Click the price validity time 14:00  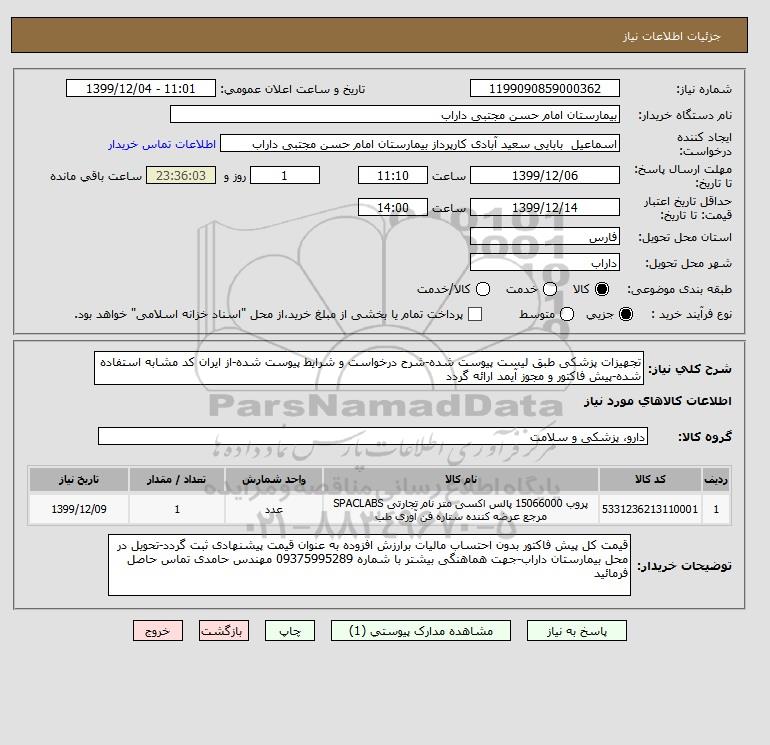pyautogui.click(x=393, y=207)
